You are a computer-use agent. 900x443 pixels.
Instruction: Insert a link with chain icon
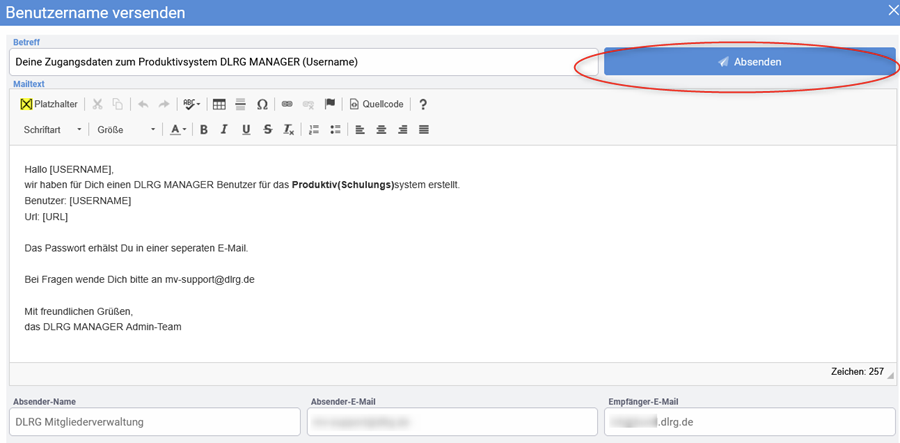[x=287, y=104]
